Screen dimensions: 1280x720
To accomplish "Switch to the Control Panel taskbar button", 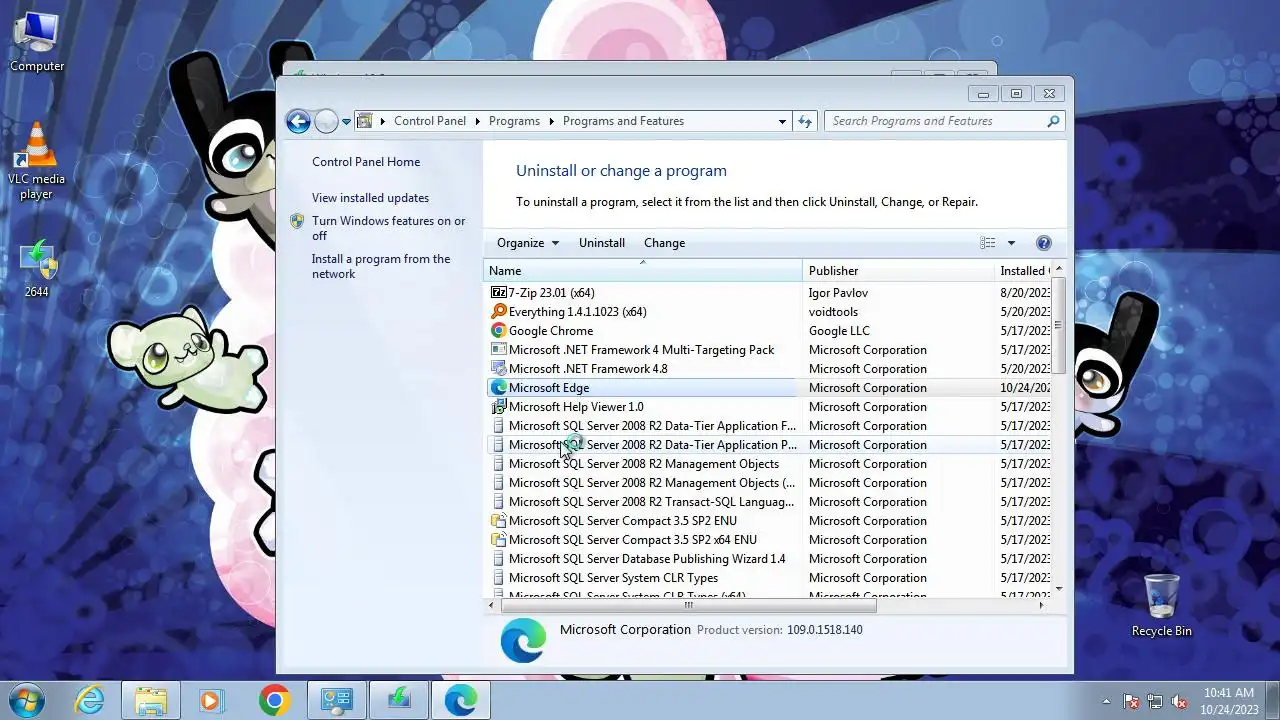I will coord(337,700).
